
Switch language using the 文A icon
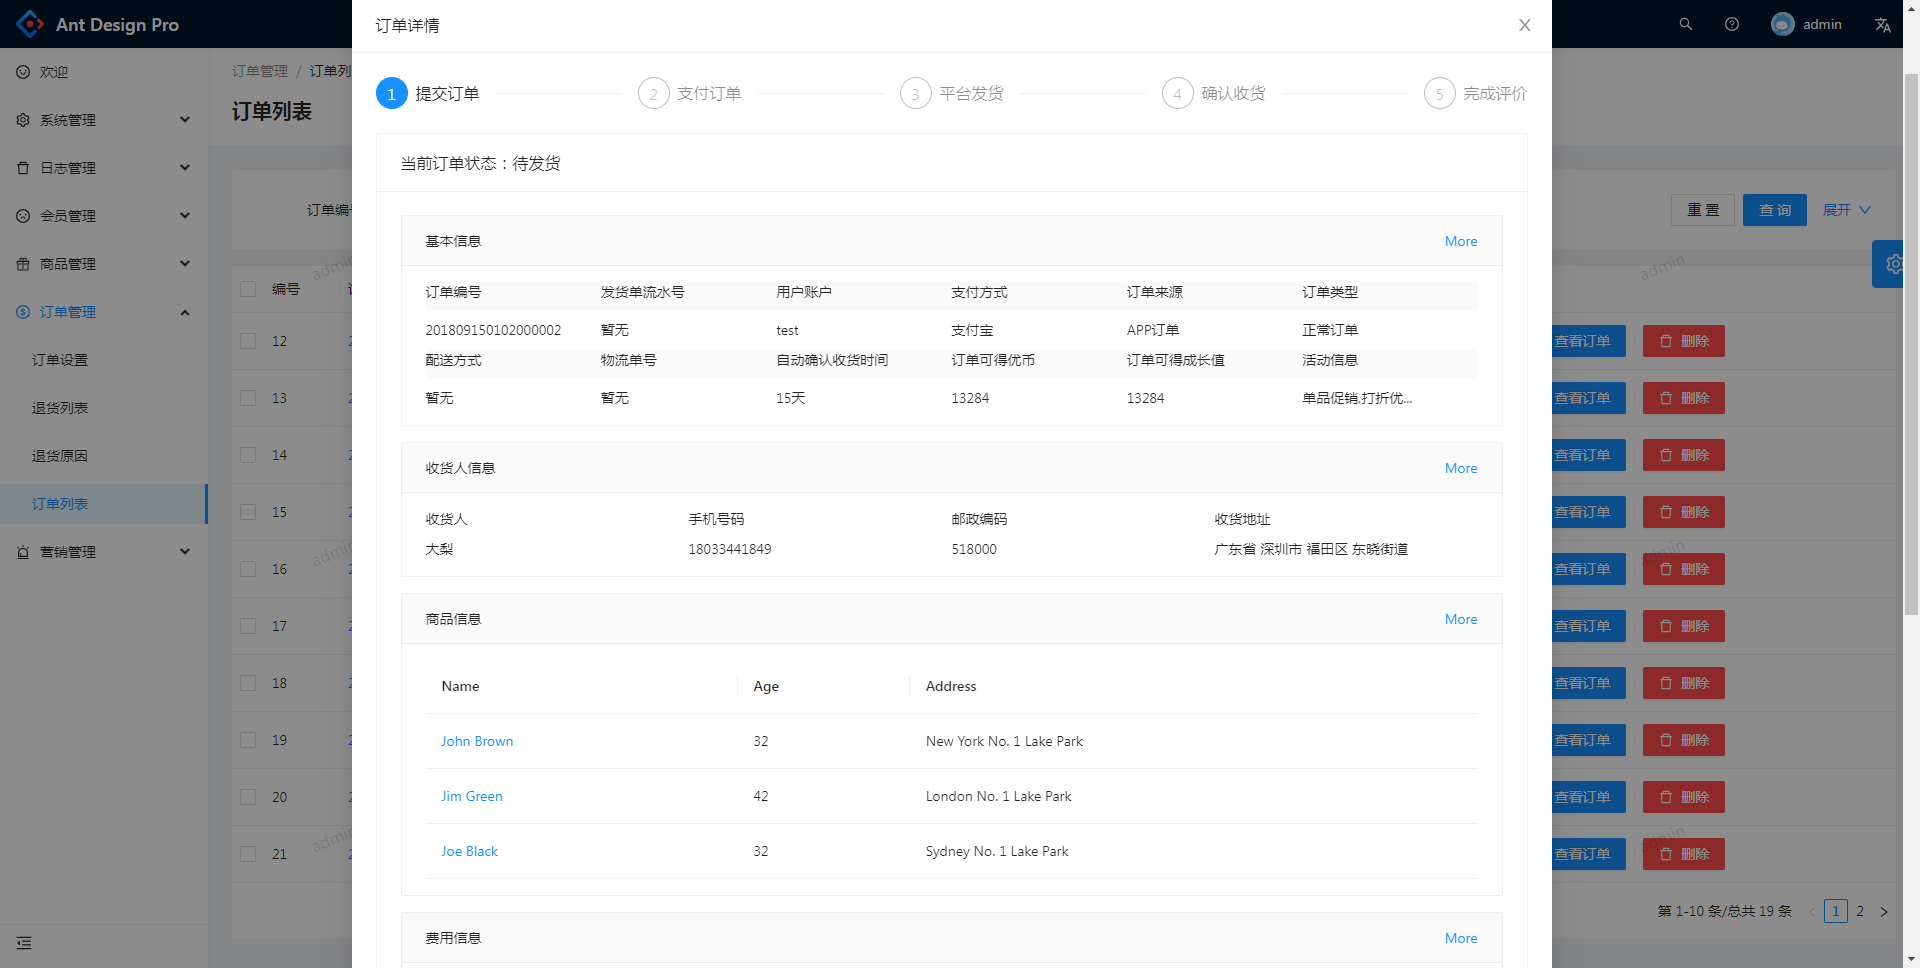point(1883,24)
